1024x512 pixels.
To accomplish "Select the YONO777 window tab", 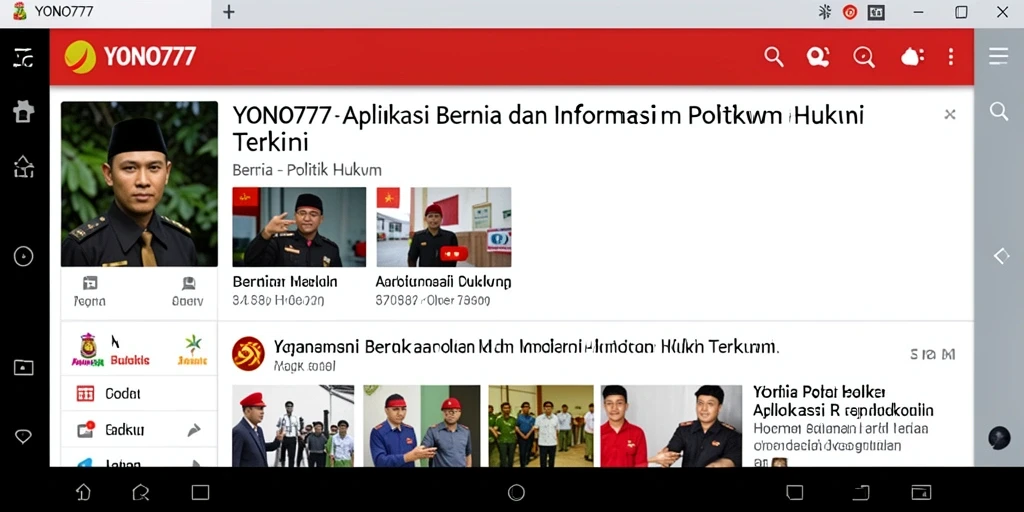I will (106, 12).
